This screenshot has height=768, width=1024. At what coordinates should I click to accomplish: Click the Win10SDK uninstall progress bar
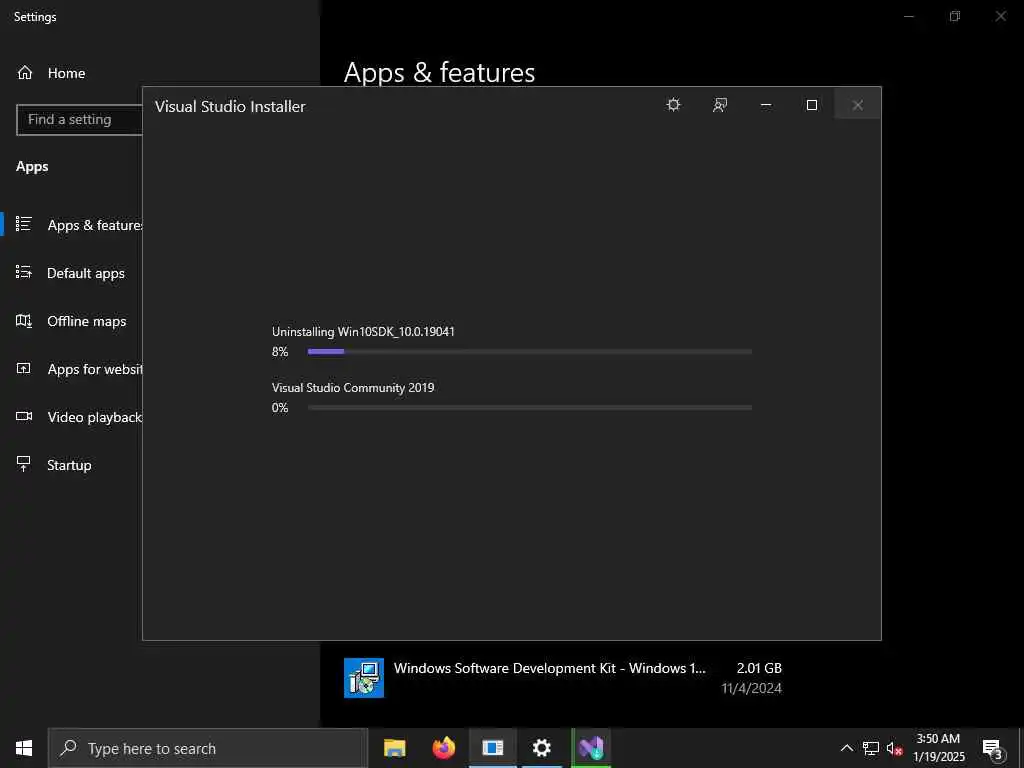(x=530, y=351)
